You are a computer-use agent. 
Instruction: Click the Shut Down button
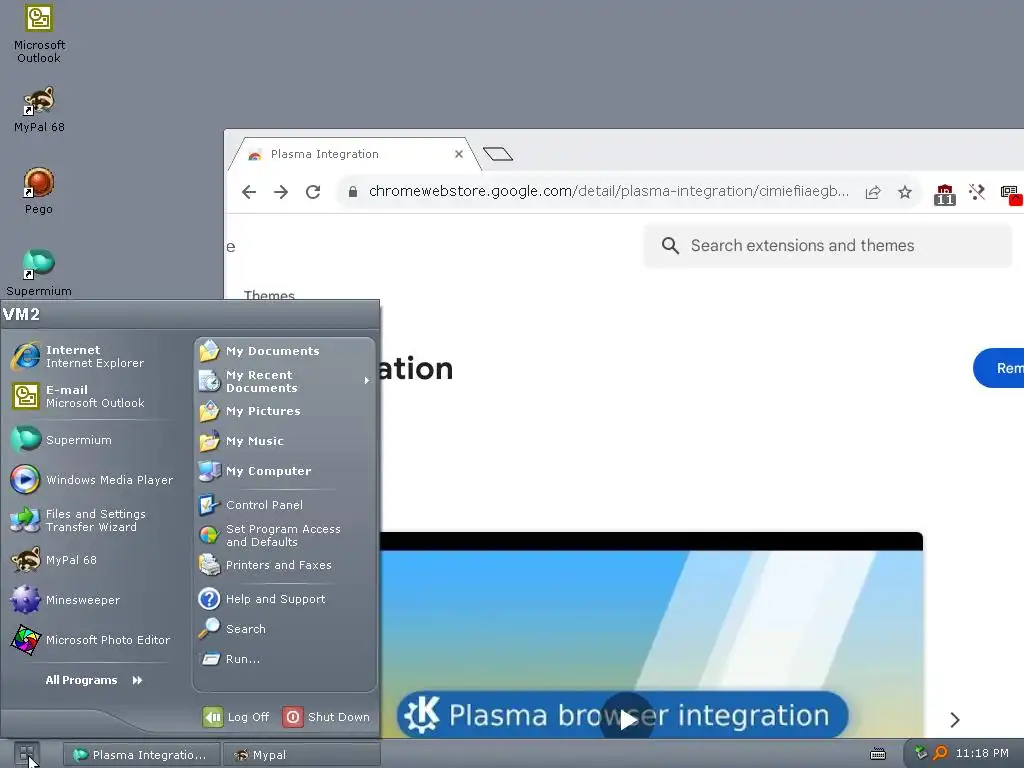click(327, 717)
